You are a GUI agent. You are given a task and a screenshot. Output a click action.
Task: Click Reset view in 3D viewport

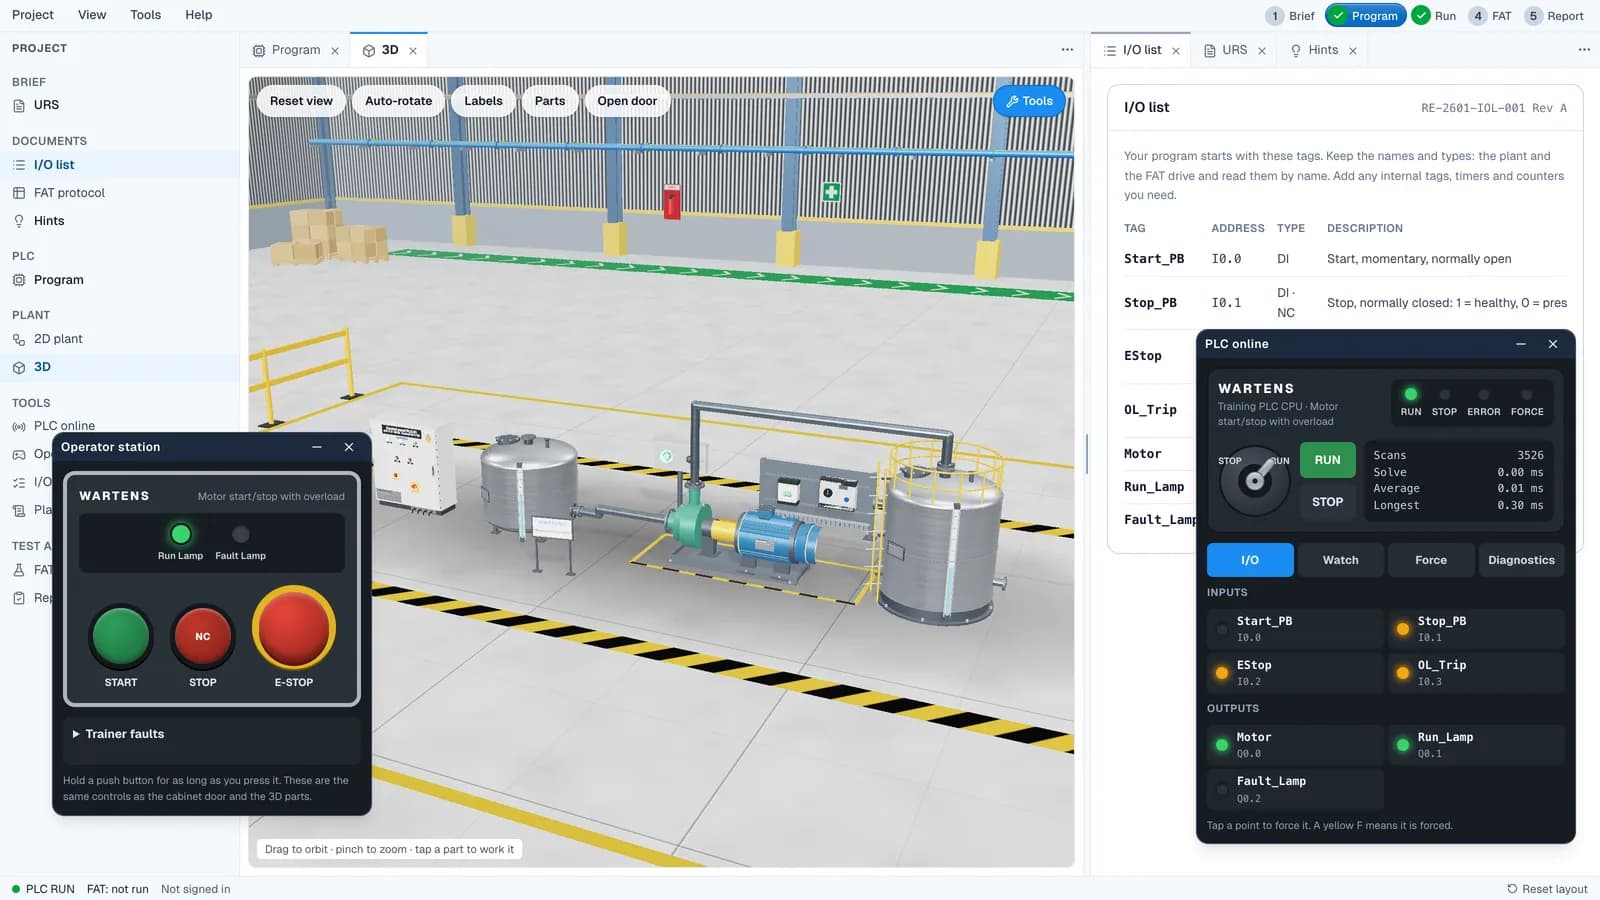pos(301,101)
